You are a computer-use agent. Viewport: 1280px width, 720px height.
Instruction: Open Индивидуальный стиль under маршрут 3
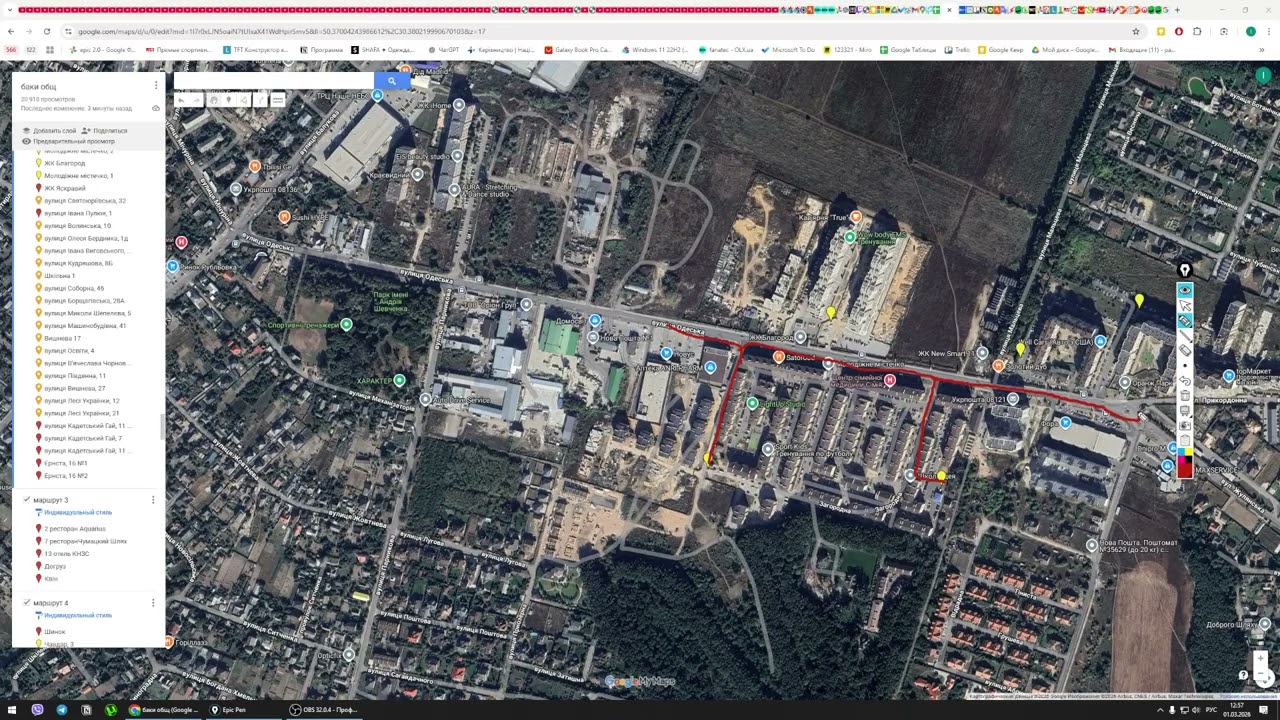click(78, 513)
